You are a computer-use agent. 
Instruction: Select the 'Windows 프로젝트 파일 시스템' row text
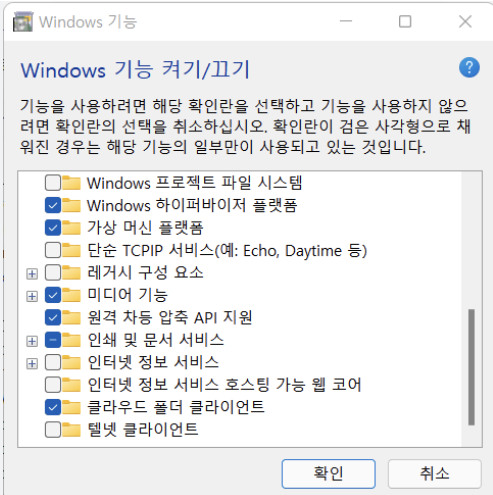194,183
